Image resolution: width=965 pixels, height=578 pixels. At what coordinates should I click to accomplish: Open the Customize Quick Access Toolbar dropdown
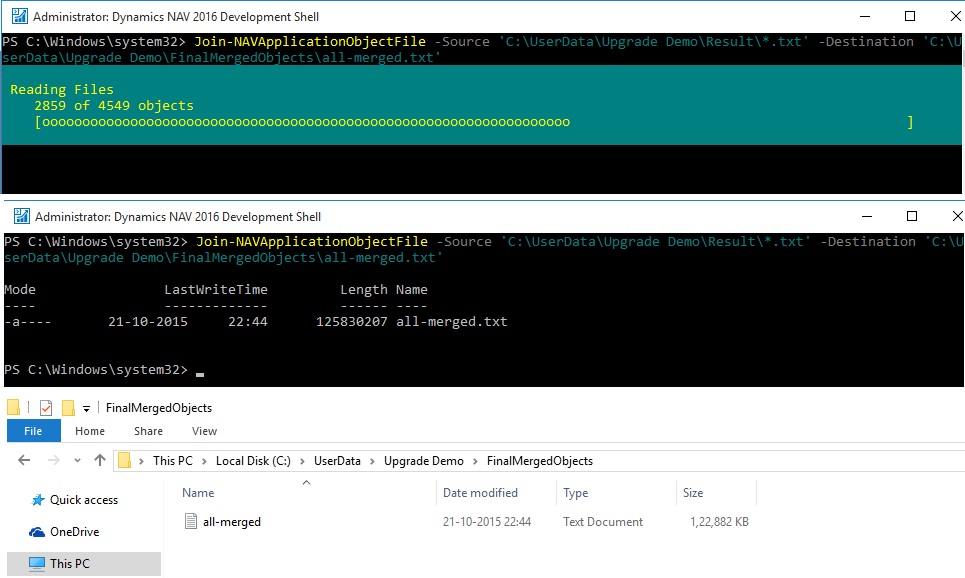[87, 408]
